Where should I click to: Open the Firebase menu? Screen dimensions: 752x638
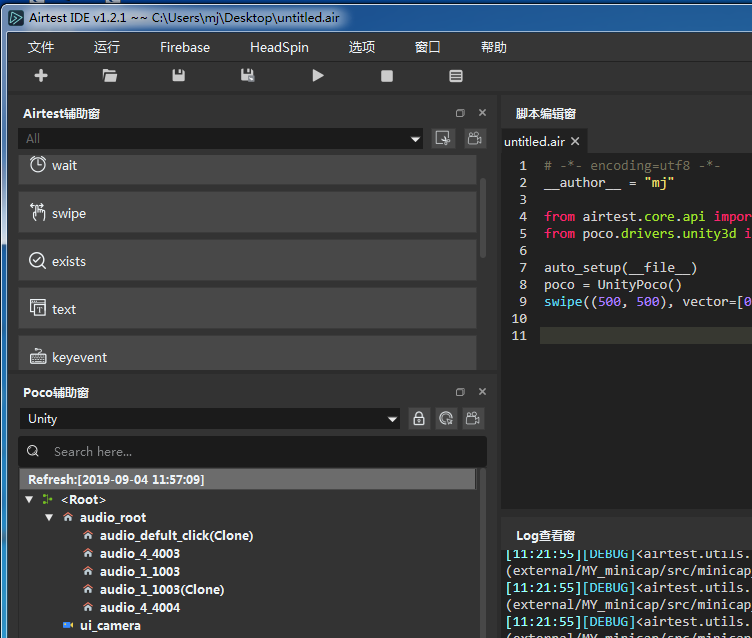(x=185, y=47)
